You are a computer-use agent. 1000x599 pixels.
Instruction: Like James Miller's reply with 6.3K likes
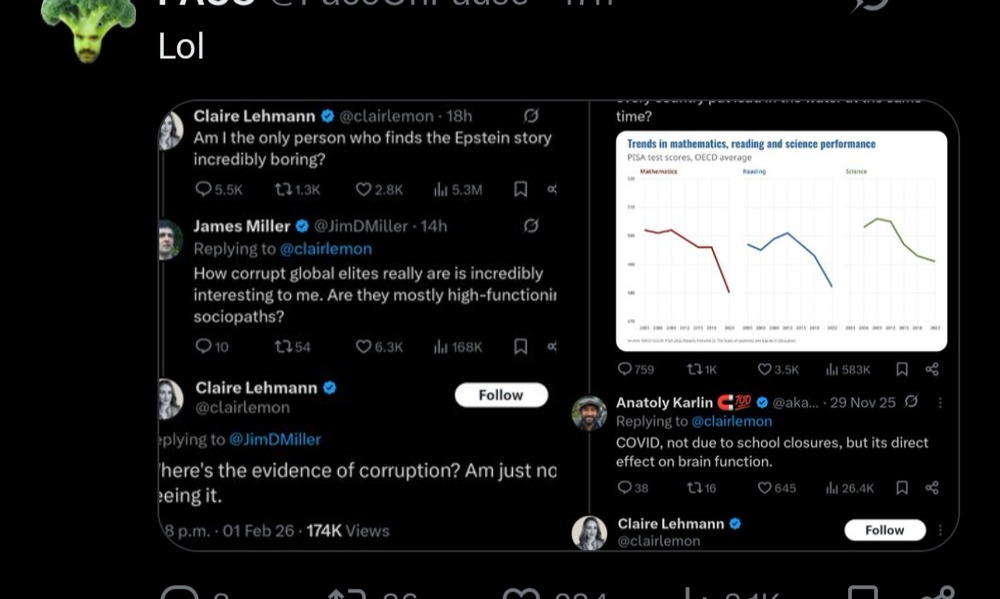click(x=364, y=346)
